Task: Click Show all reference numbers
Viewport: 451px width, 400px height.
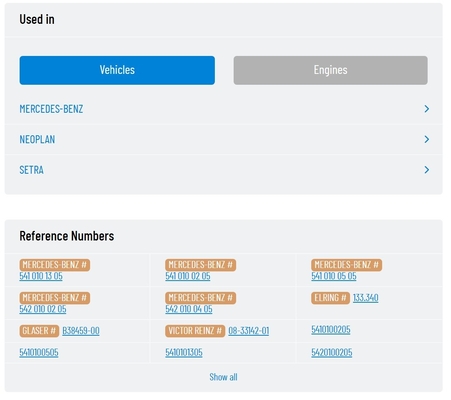Action: pos(223,377)
